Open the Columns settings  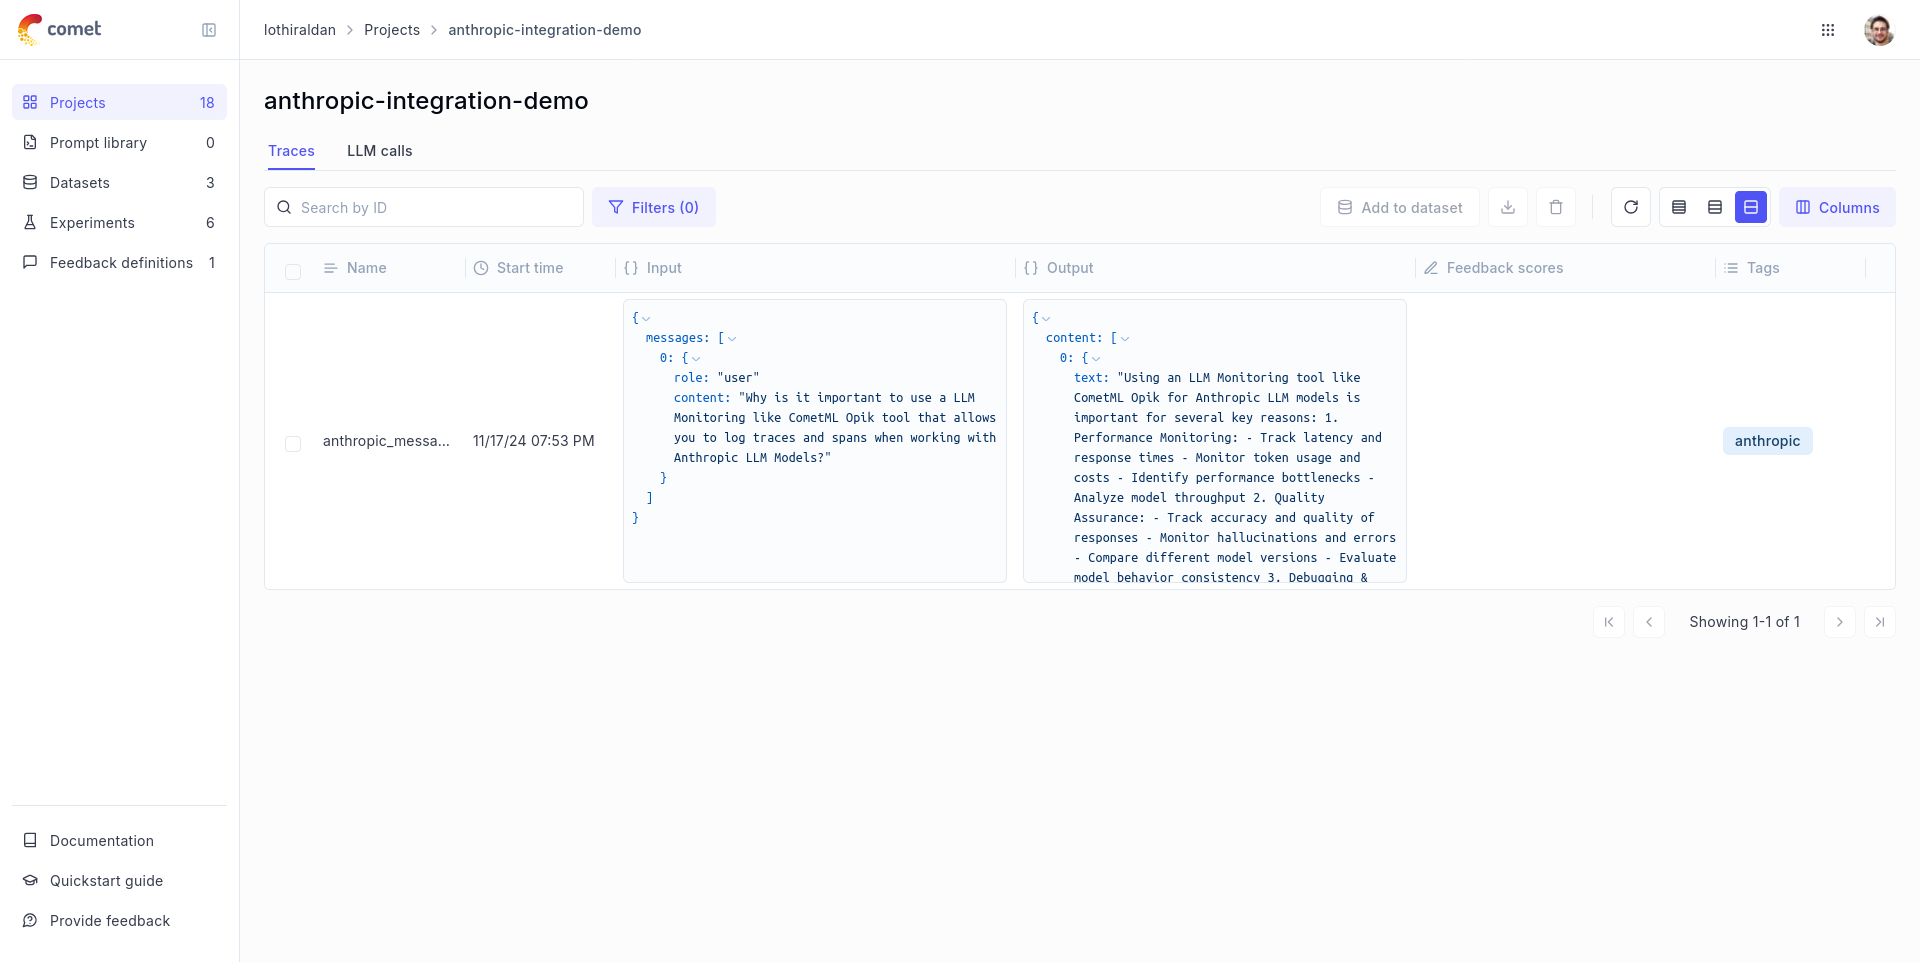[1836, 207]
